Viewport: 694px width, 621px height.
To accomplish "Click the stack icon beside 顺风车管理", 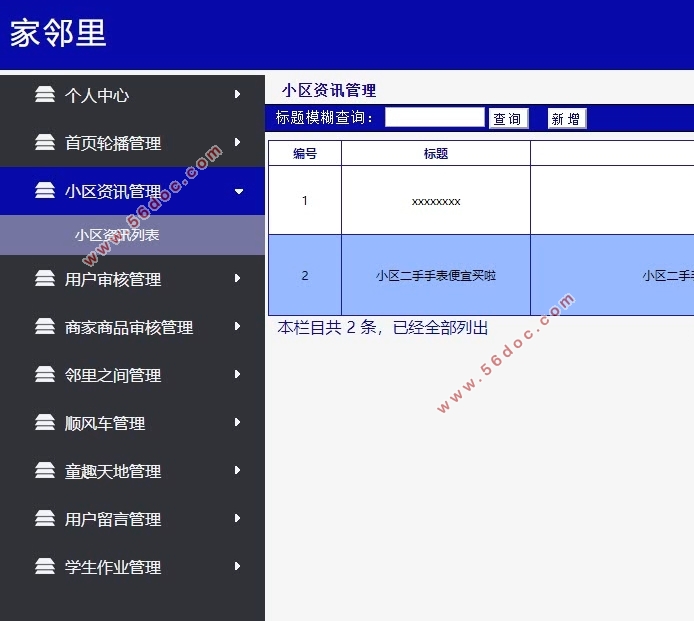I will click(45, 423).
